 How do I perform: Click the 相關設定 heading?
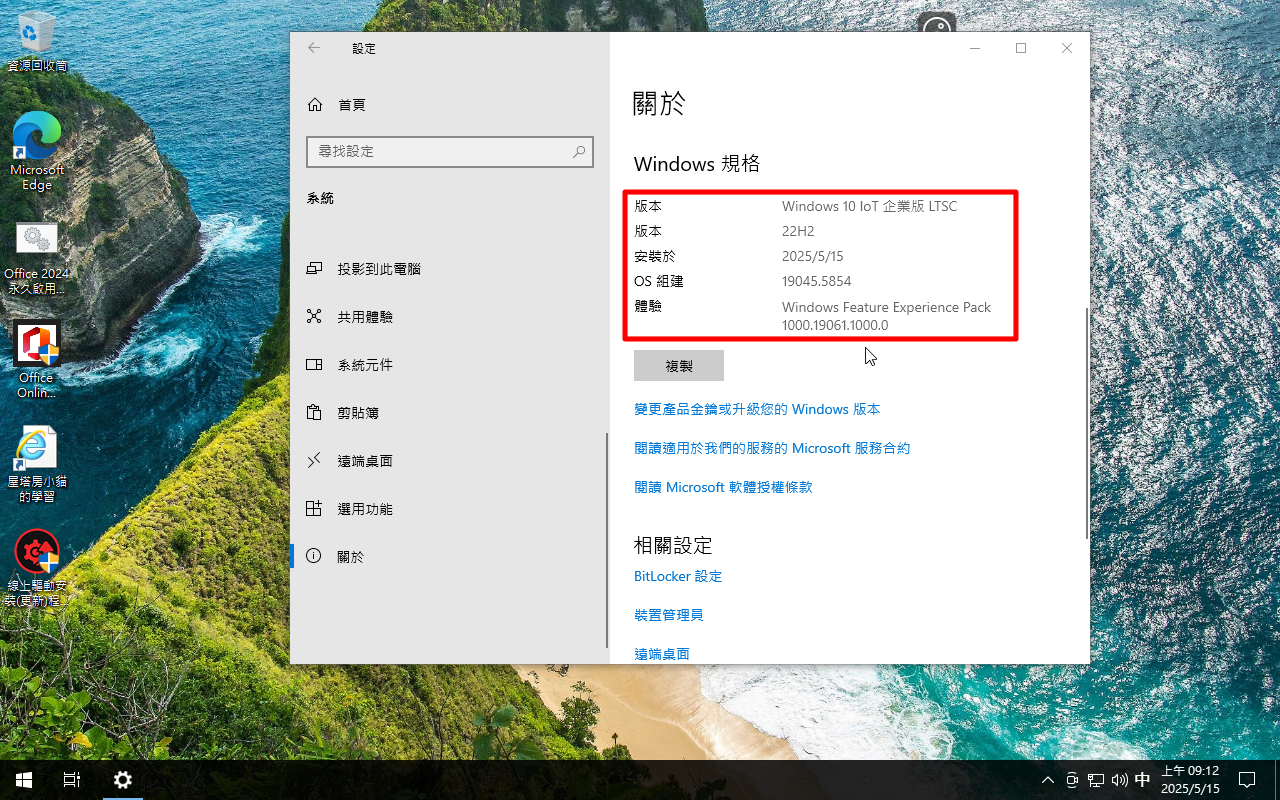coord(673,546)
